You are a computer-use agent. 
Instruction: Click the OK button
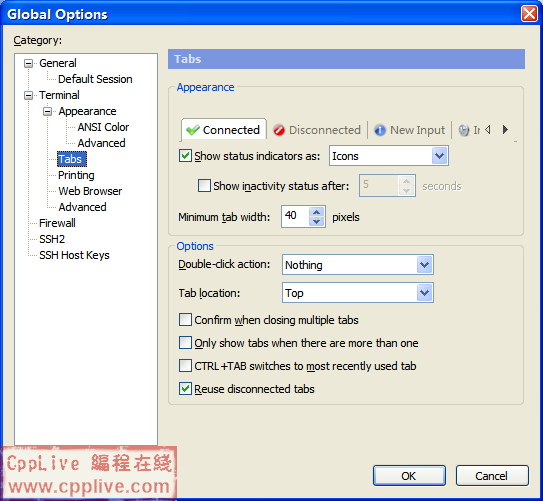pyautogui.click(x=409, y=476)
